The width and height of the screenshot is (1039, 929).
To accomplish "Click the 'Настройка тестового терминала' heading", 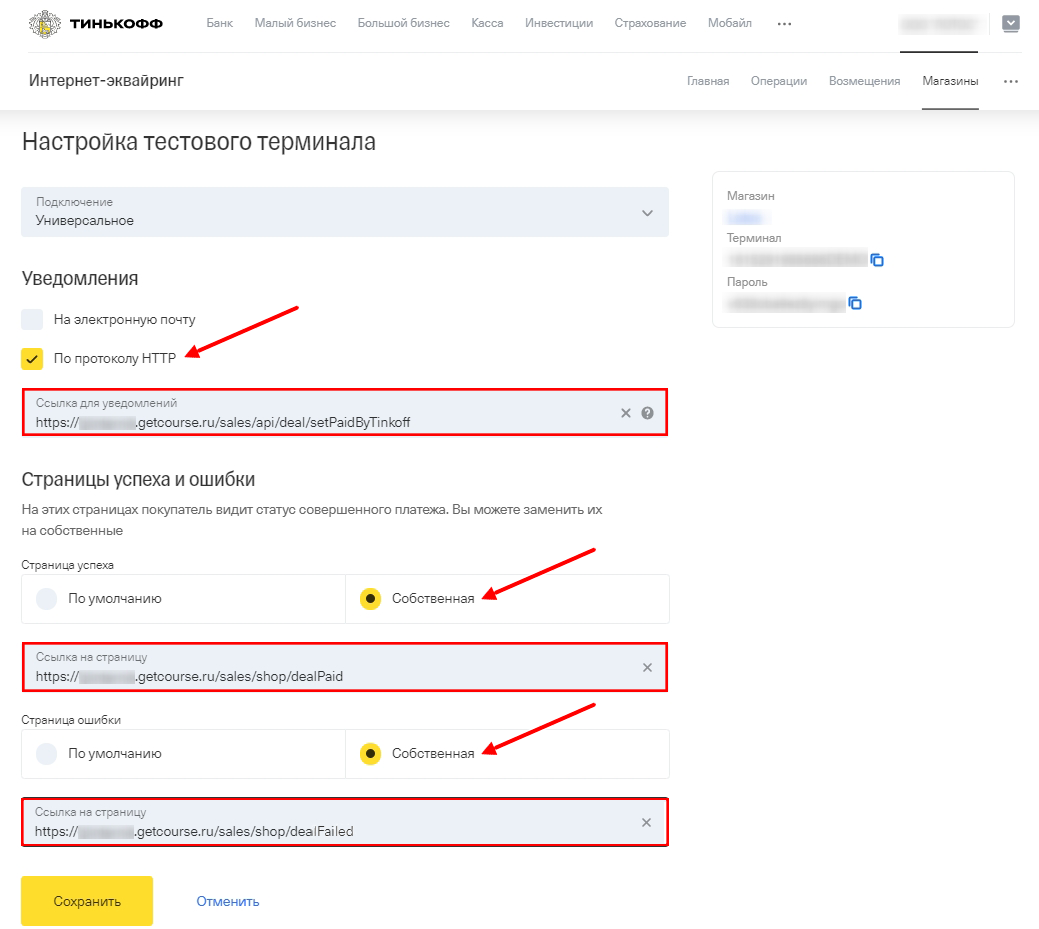I will pyautogui.click(x=199, y=141).
